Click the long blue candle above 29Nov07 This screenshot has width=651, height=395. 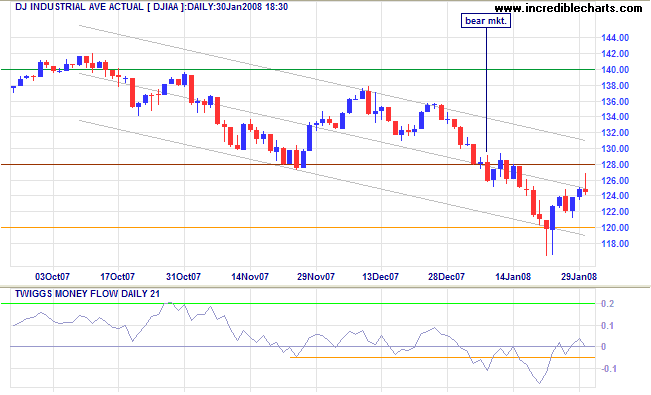pyautogui.click(x=309, y=137)
